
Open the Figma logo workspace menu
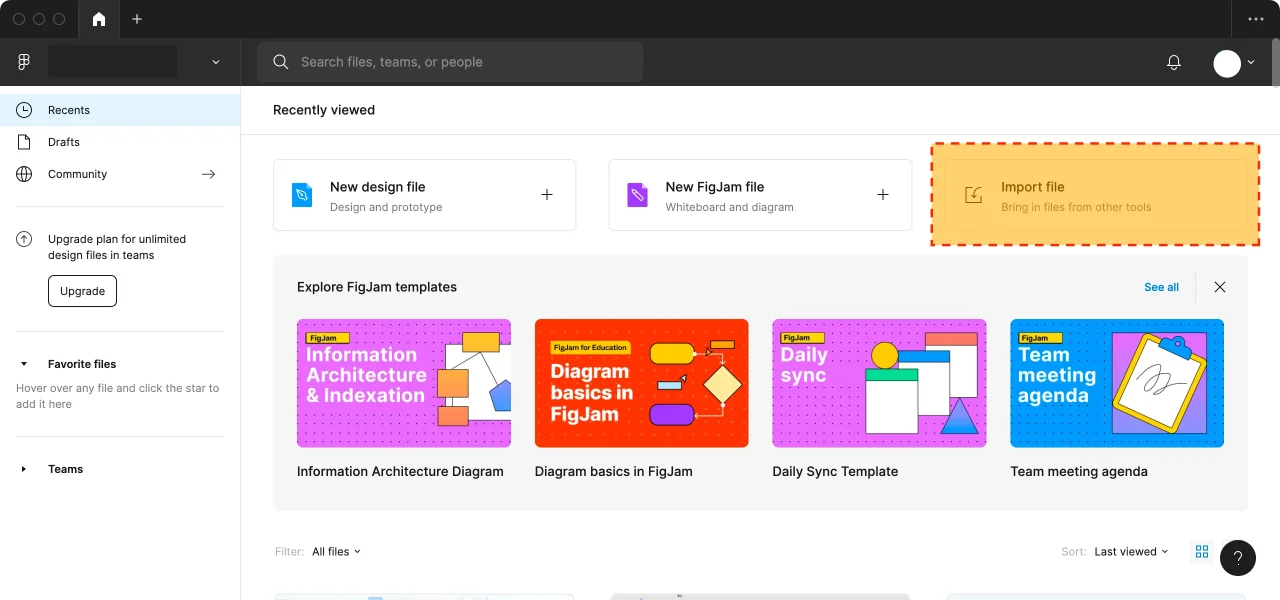[x=24, y=62]
